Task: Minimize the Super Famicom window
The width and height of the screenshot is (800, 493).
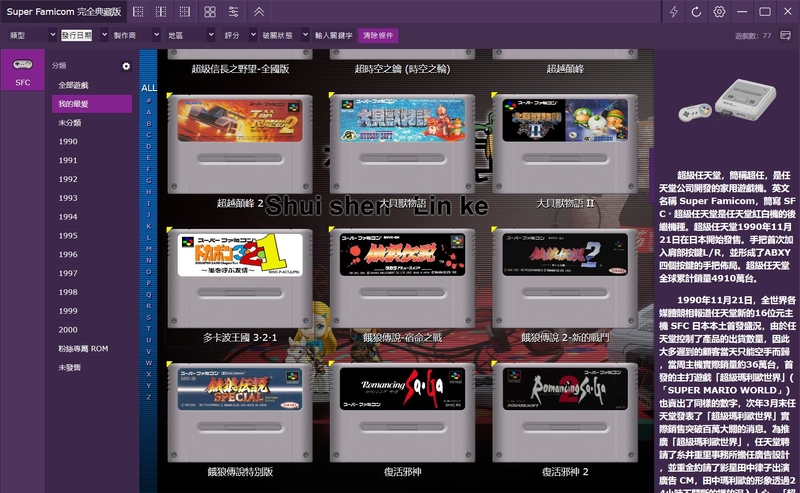Action: point(742,12)
